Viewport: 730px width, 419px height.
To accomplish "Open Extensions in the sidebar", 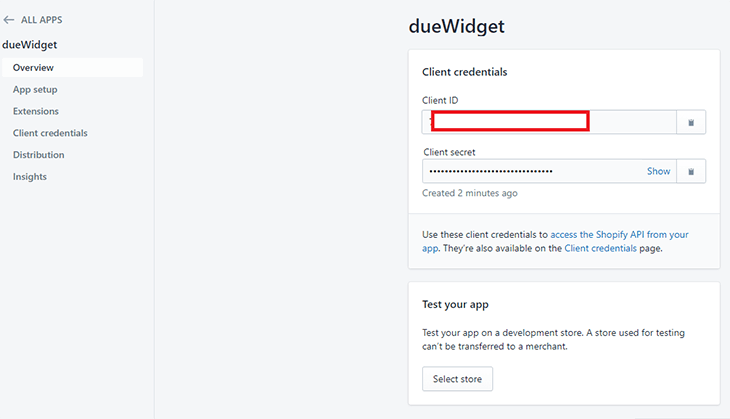I will click(x=36, y=111).
